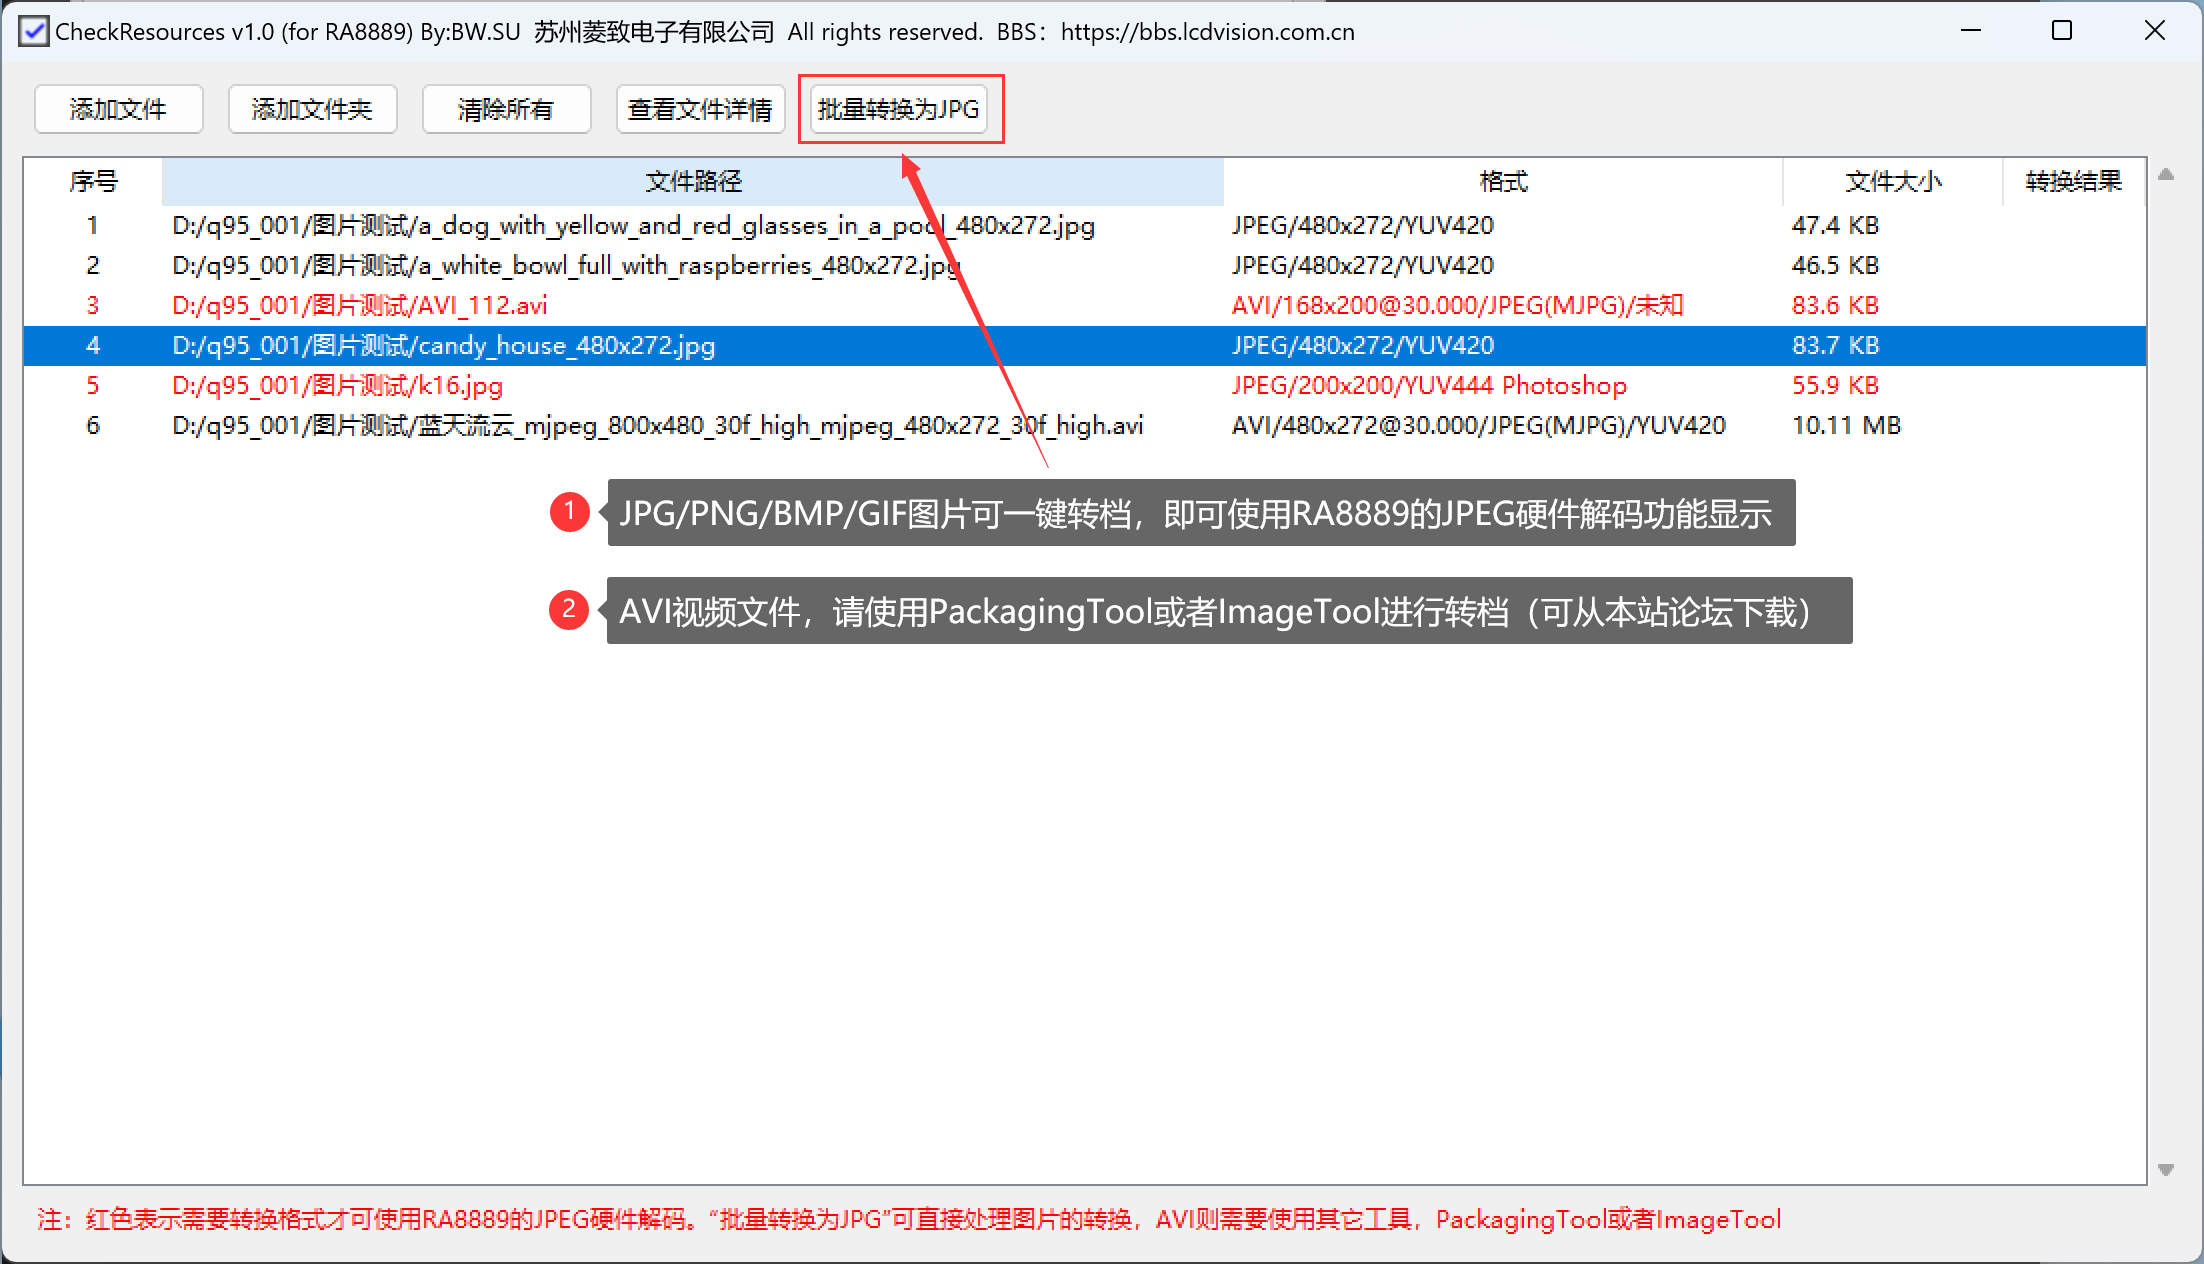
Task: Select the a_dog_with_yellow_and_red_glasses row
Action: tap(633, 226)
